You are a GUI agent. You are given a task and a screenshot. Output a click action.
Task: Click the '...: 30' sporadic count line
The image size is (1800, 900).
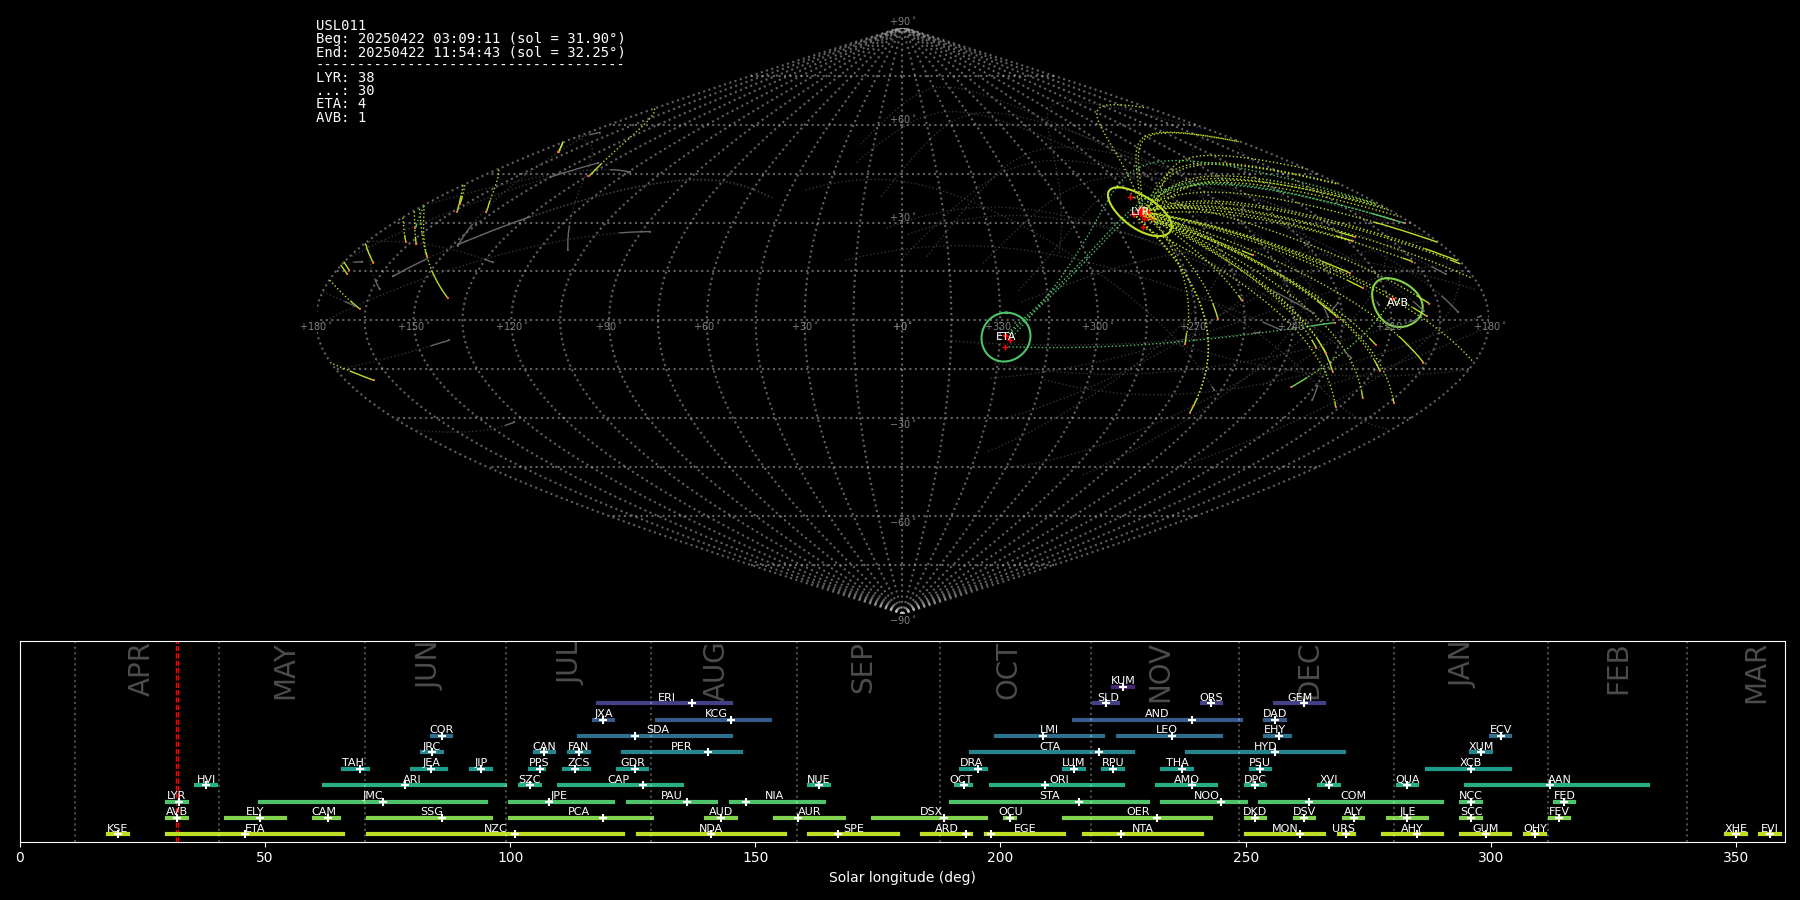345,91
